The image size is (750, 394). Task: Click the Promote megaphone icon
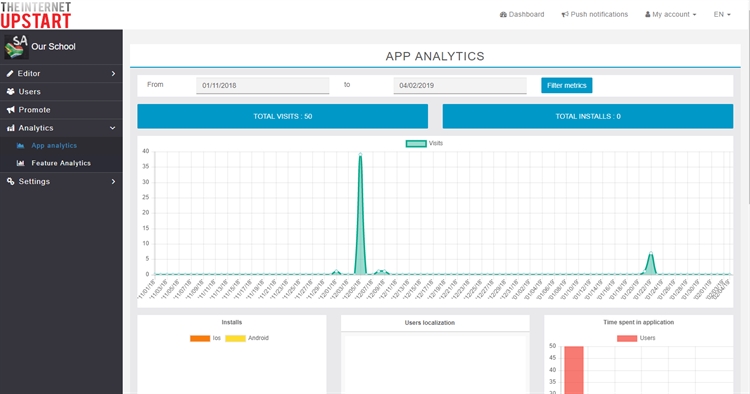tap(11, 110)
